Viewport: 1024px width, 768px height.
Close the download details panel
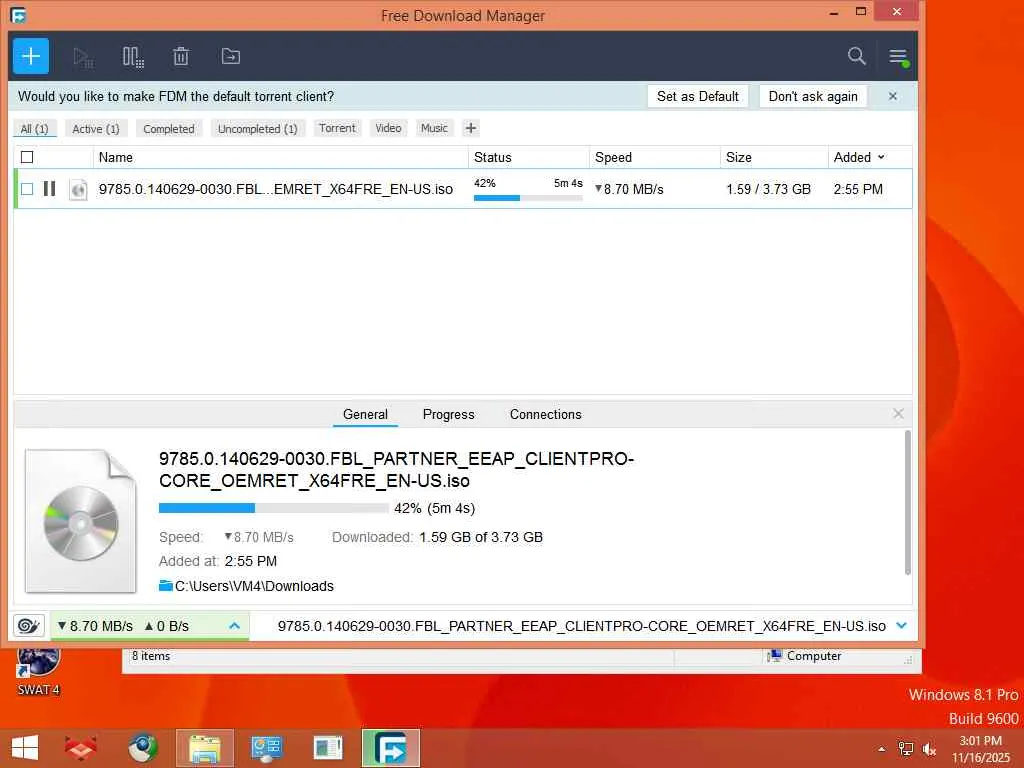click(x=899, y=413)
